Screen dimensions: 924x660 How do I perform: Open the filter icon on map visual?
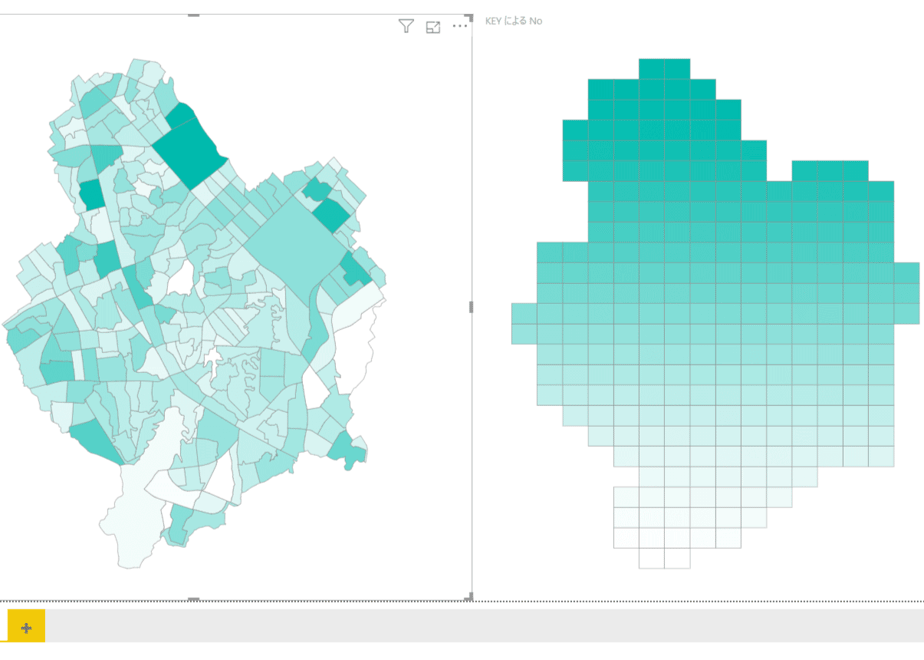406,26
